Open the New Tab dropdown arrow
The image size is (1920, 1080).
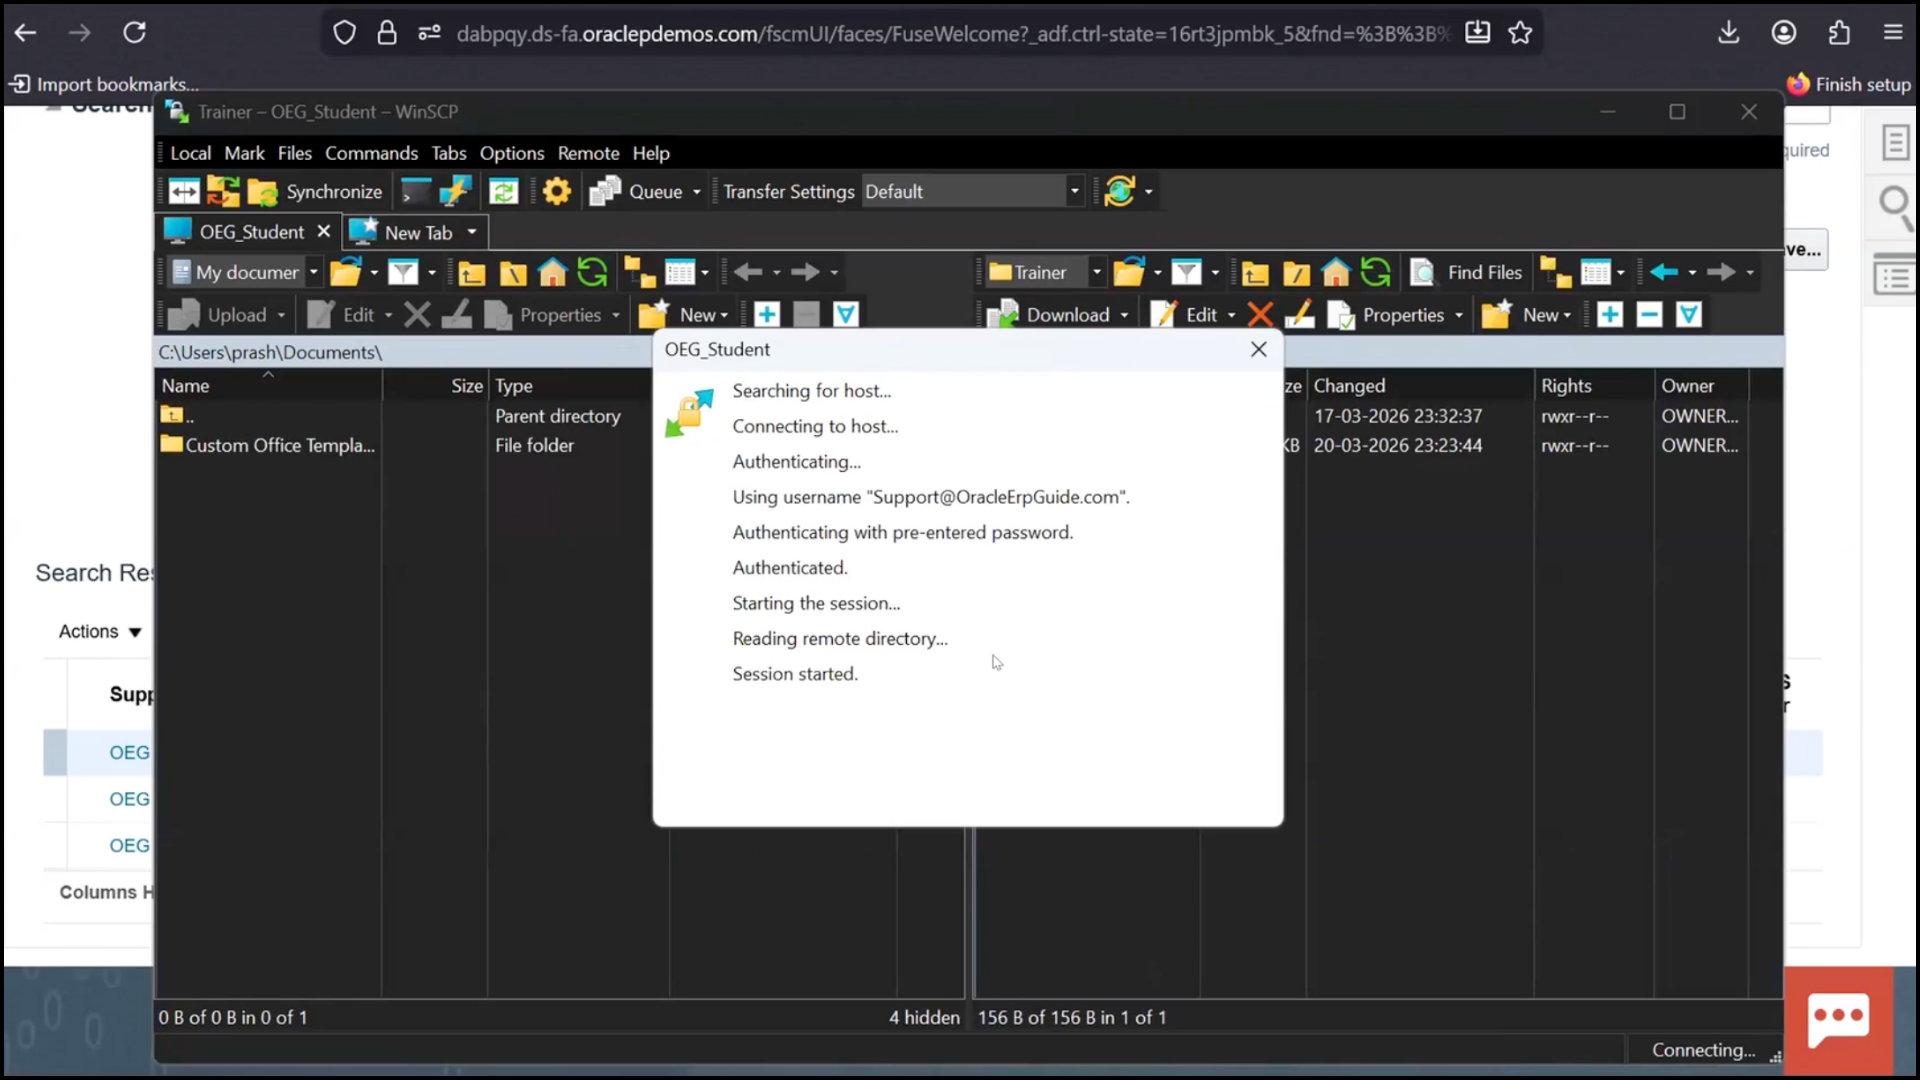pos(470,232)
